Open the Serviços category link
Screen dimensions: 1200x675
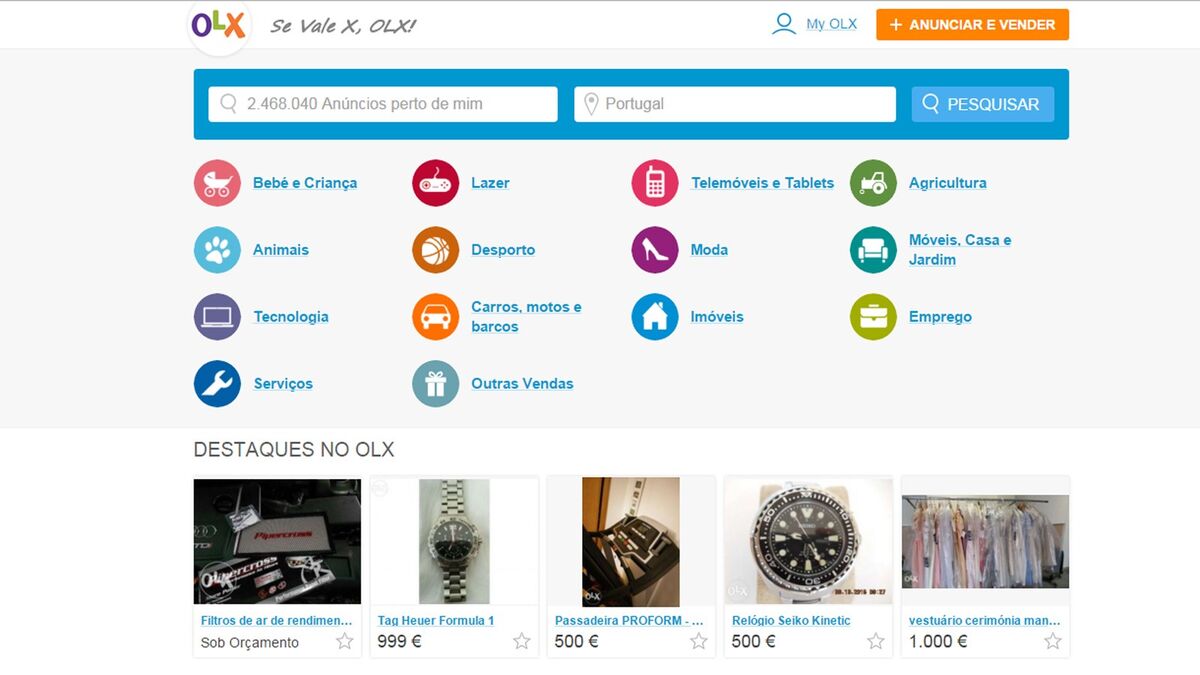[283, 384]
